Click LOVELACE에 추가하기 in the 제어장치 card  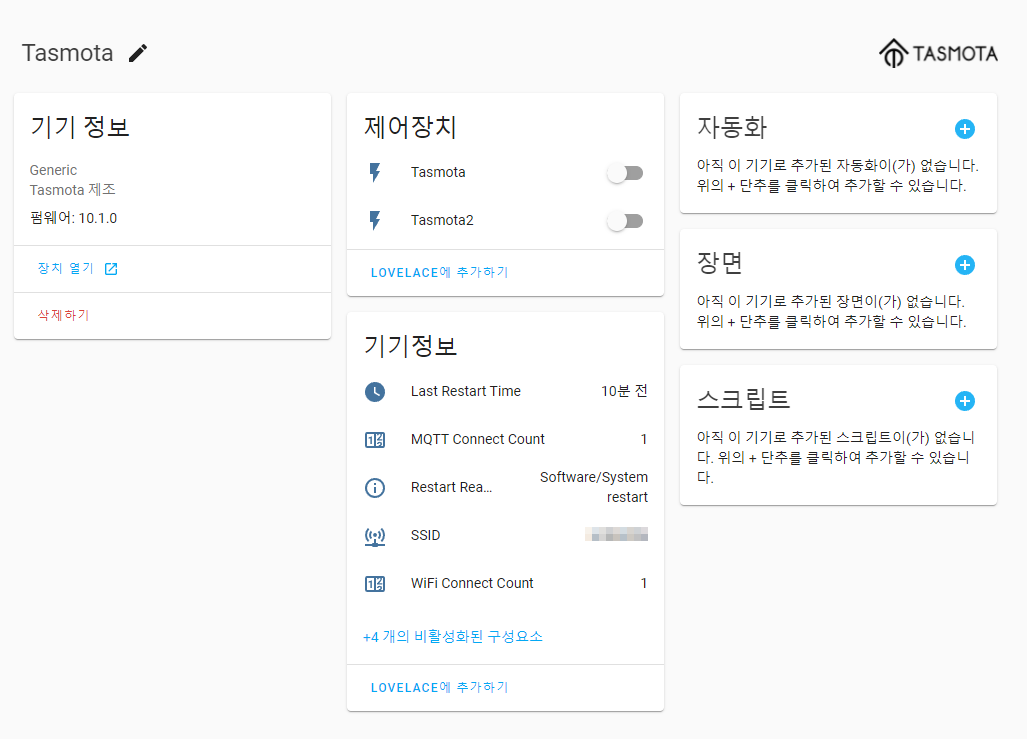(439, 273)
